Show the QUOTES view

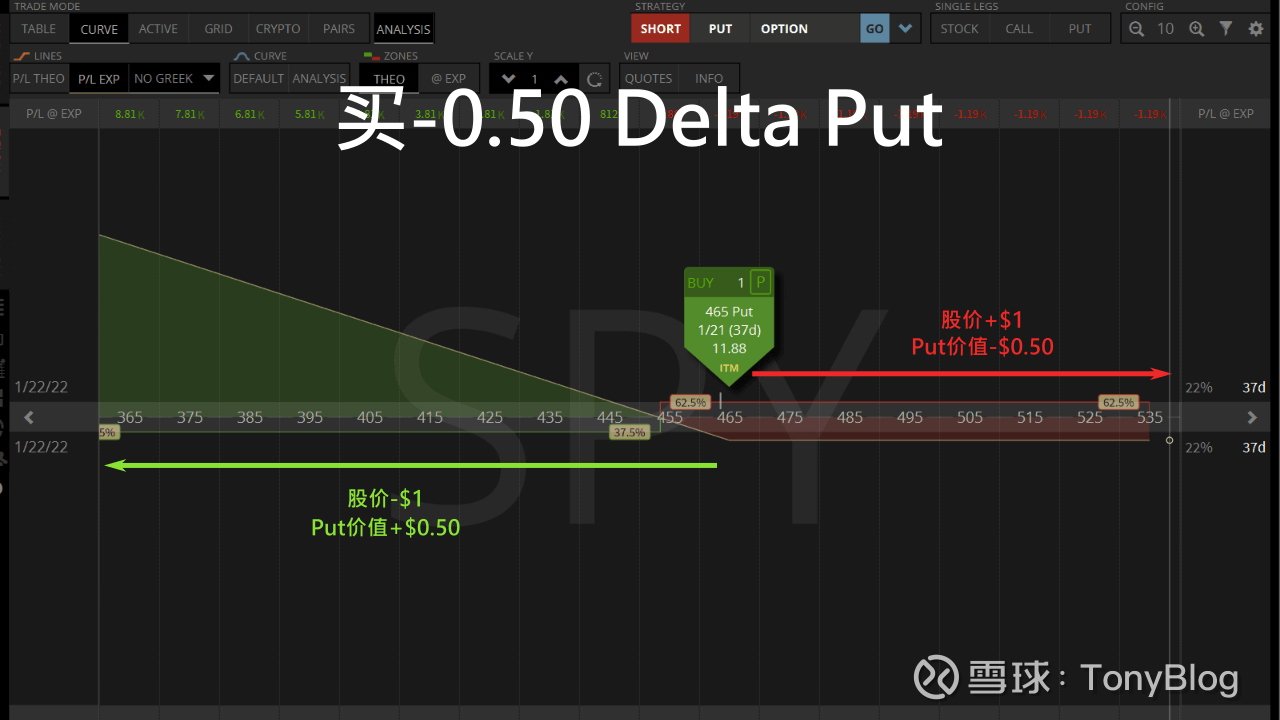point(648,78)
